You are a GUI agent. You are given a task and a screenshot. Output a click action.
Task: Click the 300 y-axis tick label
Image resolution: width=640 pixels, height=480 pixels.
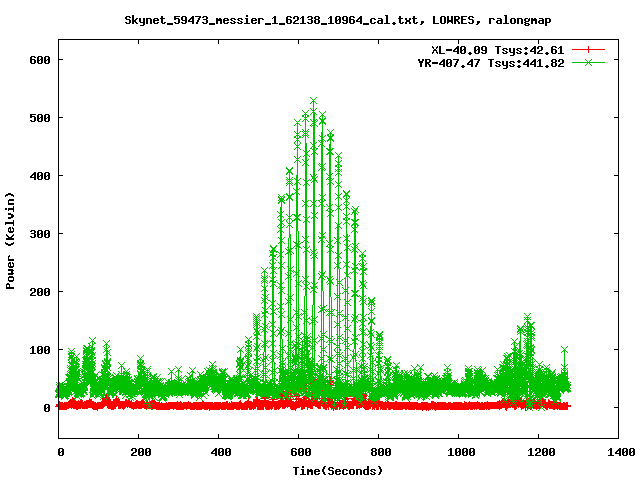tap(40, 234)
